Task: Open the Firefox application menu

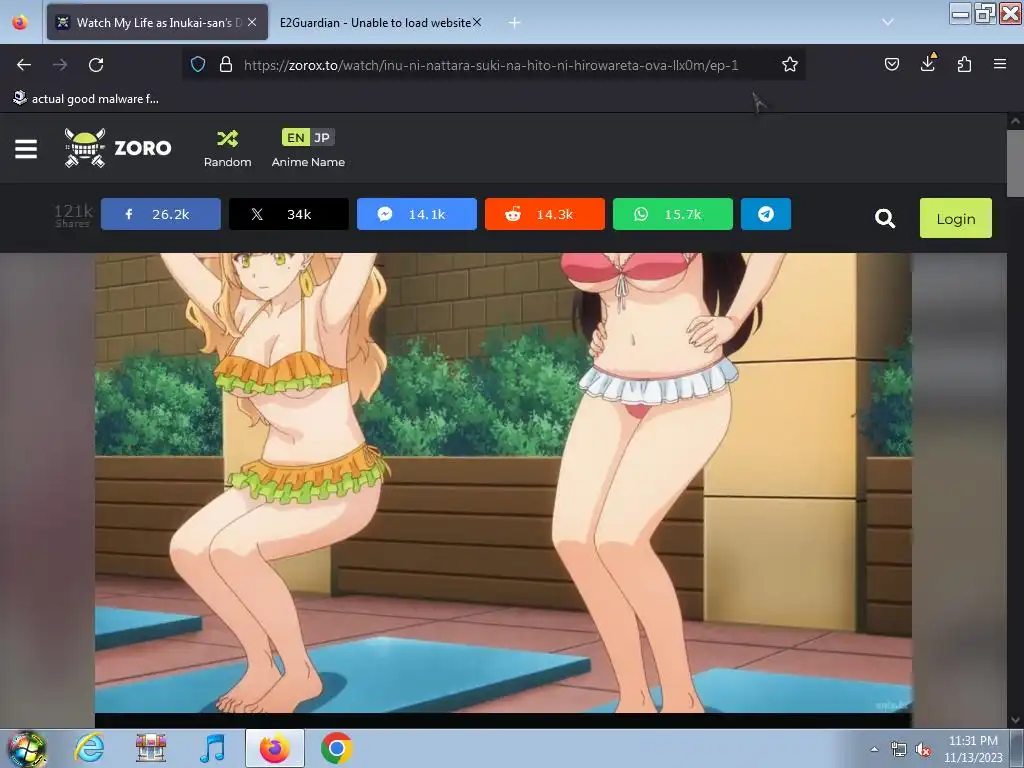Action: (x=999, y=65)
